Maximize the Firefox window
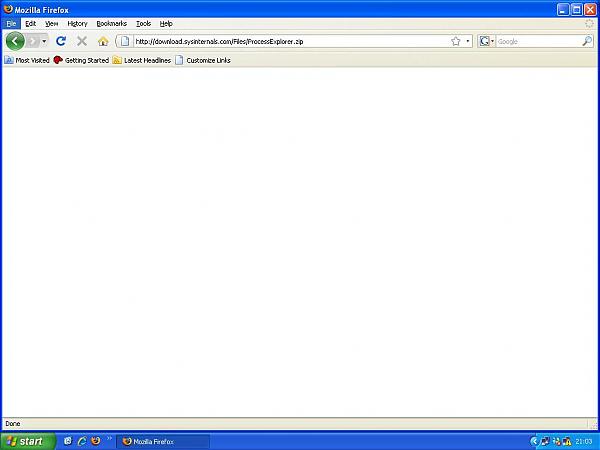The width and height of the screenshot is (600, 450). pos(577,10)
